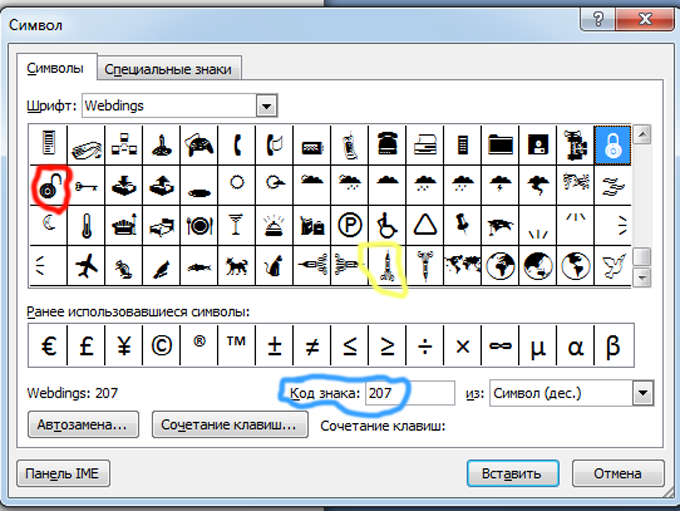Image resolution: width=680 pixels, height=511 pixels.
Task: Select the game controller symbol
Action: (x=199, y=145)
